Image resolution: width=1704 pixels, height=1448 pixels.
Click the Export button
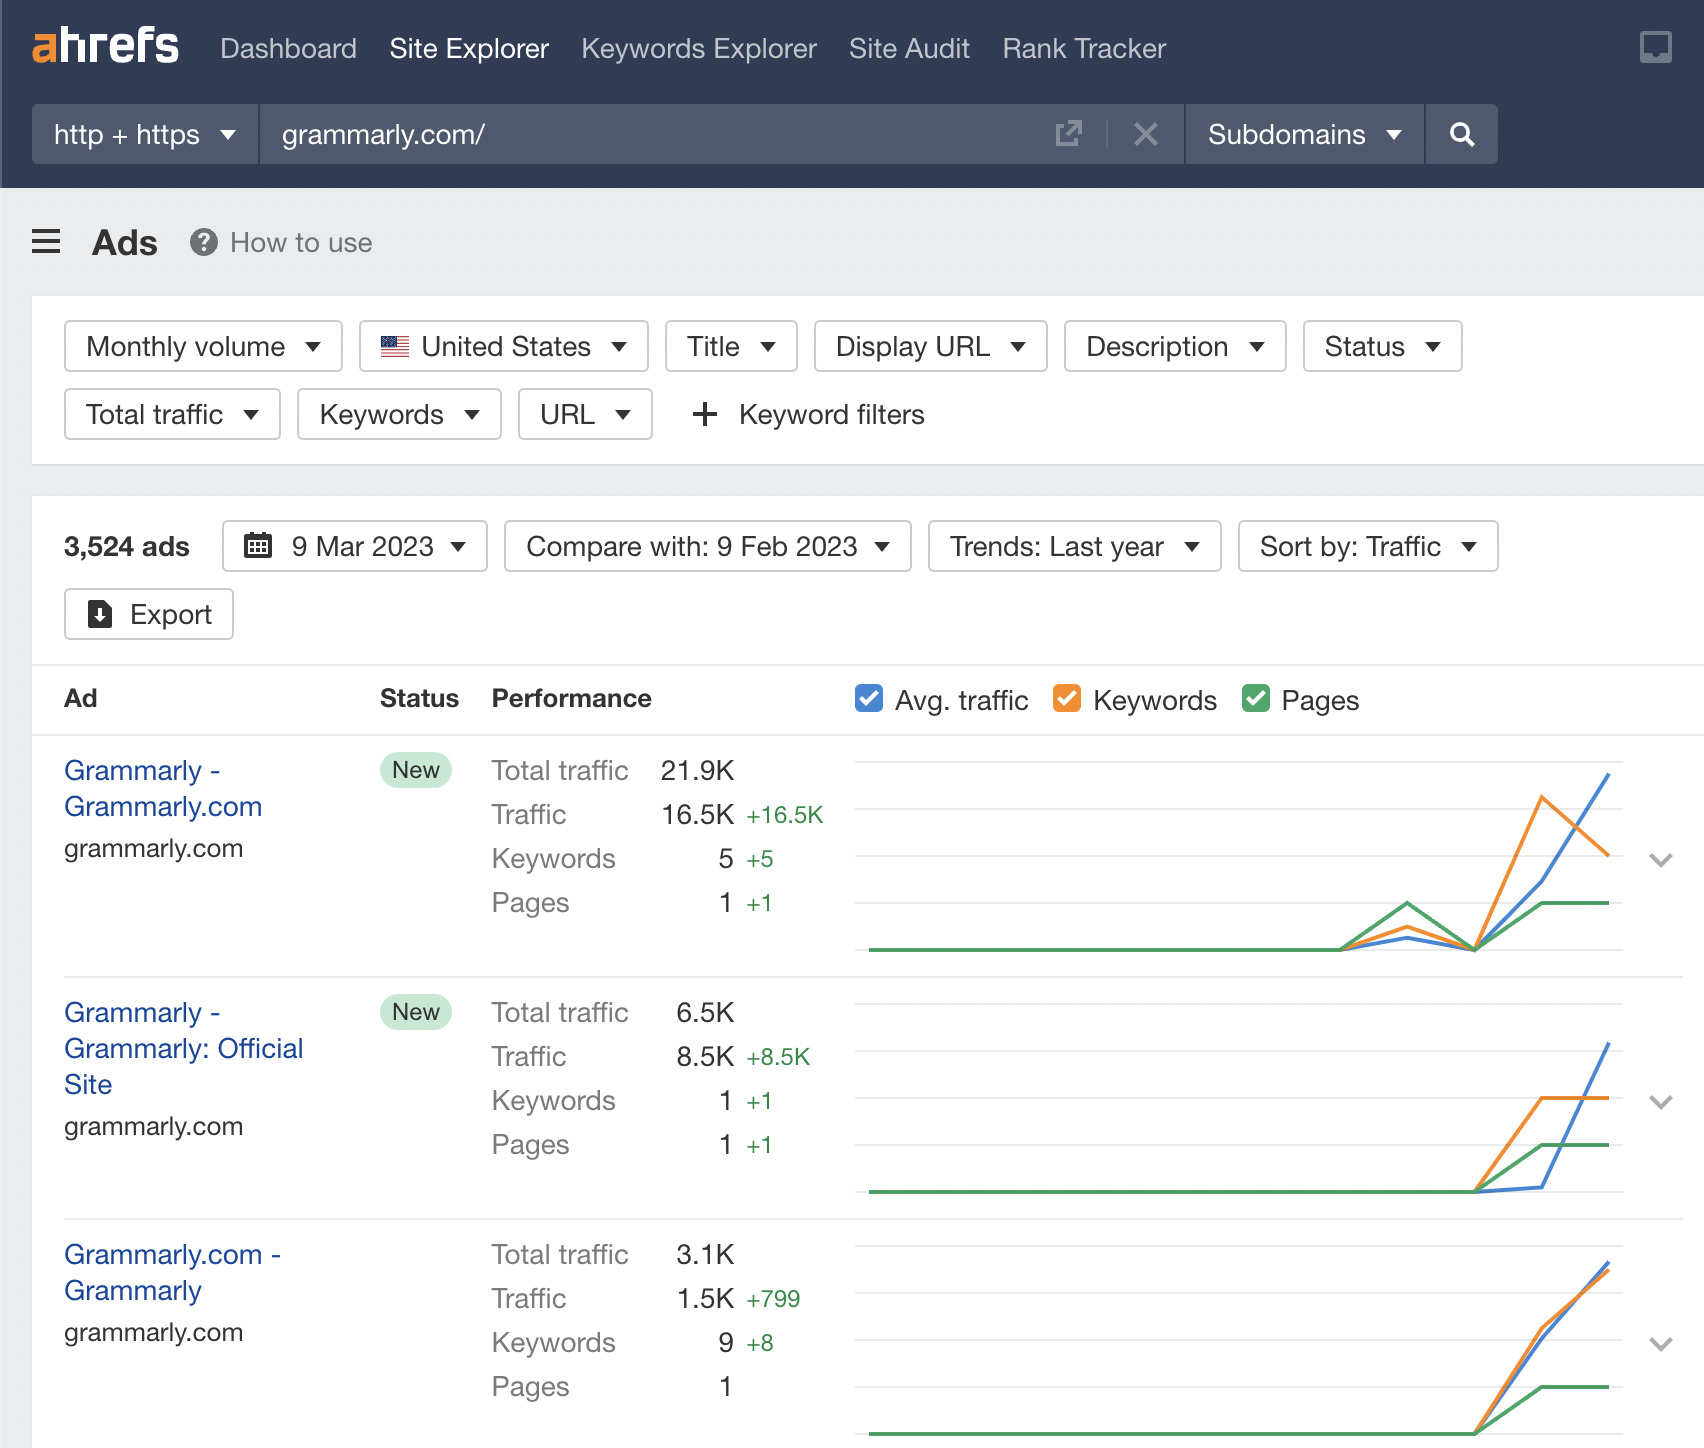pos(148,614)
